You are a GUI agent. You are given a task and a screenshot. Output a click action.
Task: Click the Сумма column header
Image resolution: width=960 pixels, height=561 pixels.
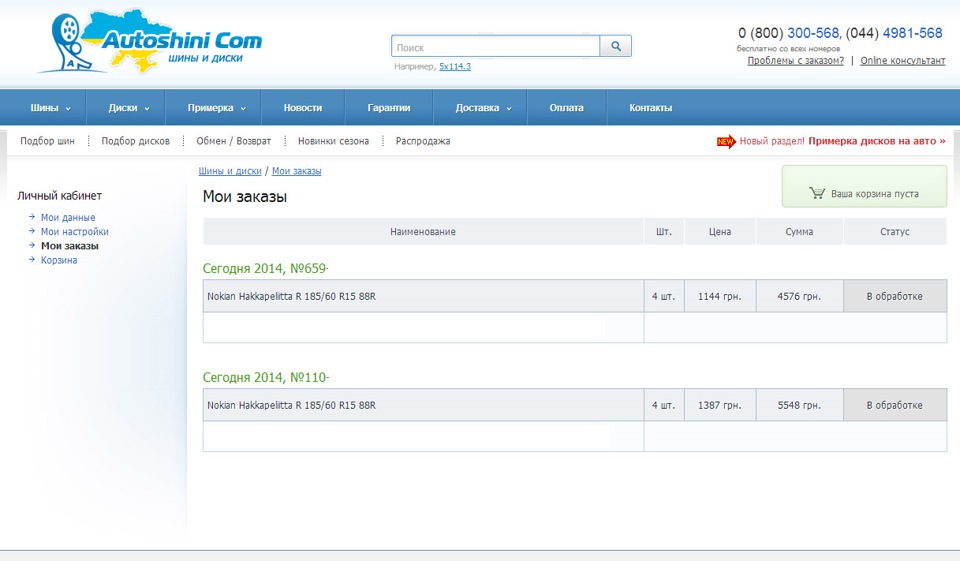coord(799,232)
